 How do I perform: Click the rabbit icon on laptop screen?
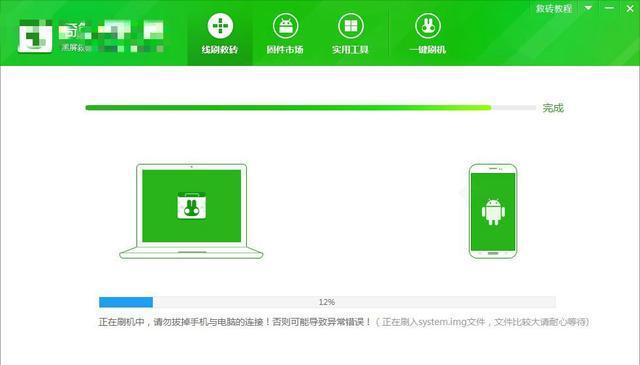pos(191,206)
